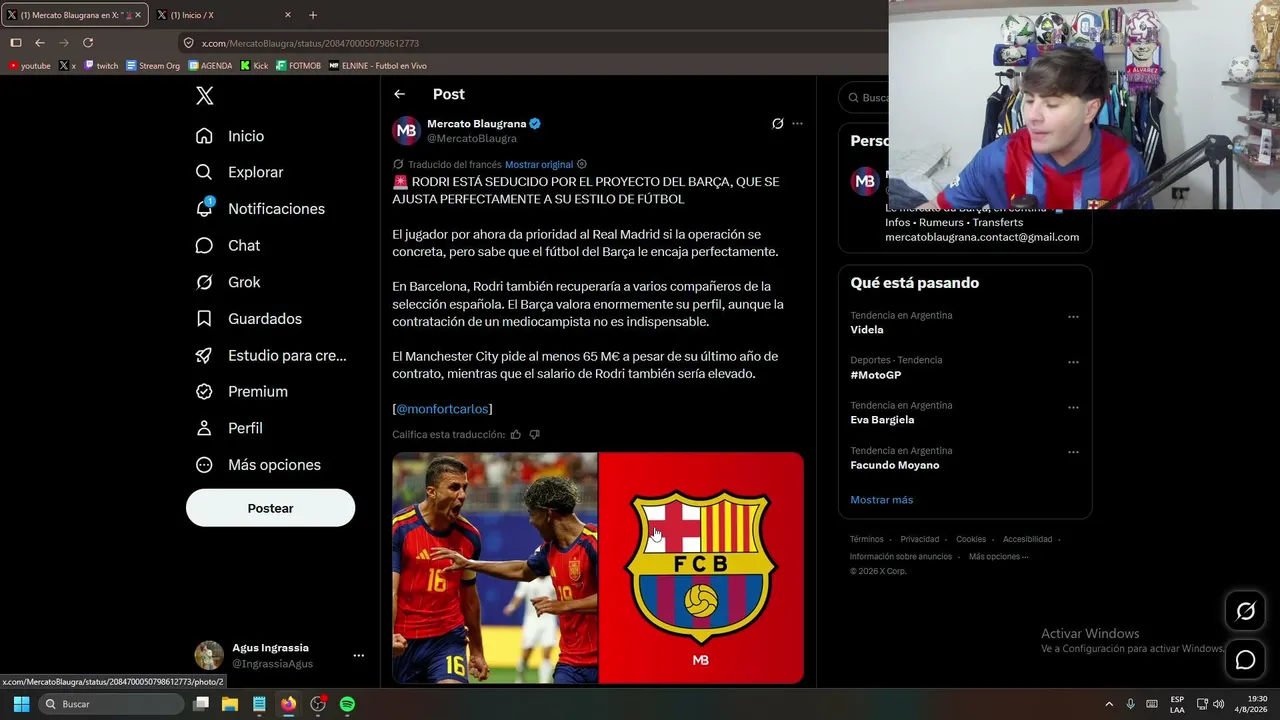
Task: Open the Cookies footer link
Action: click(971, 539)
